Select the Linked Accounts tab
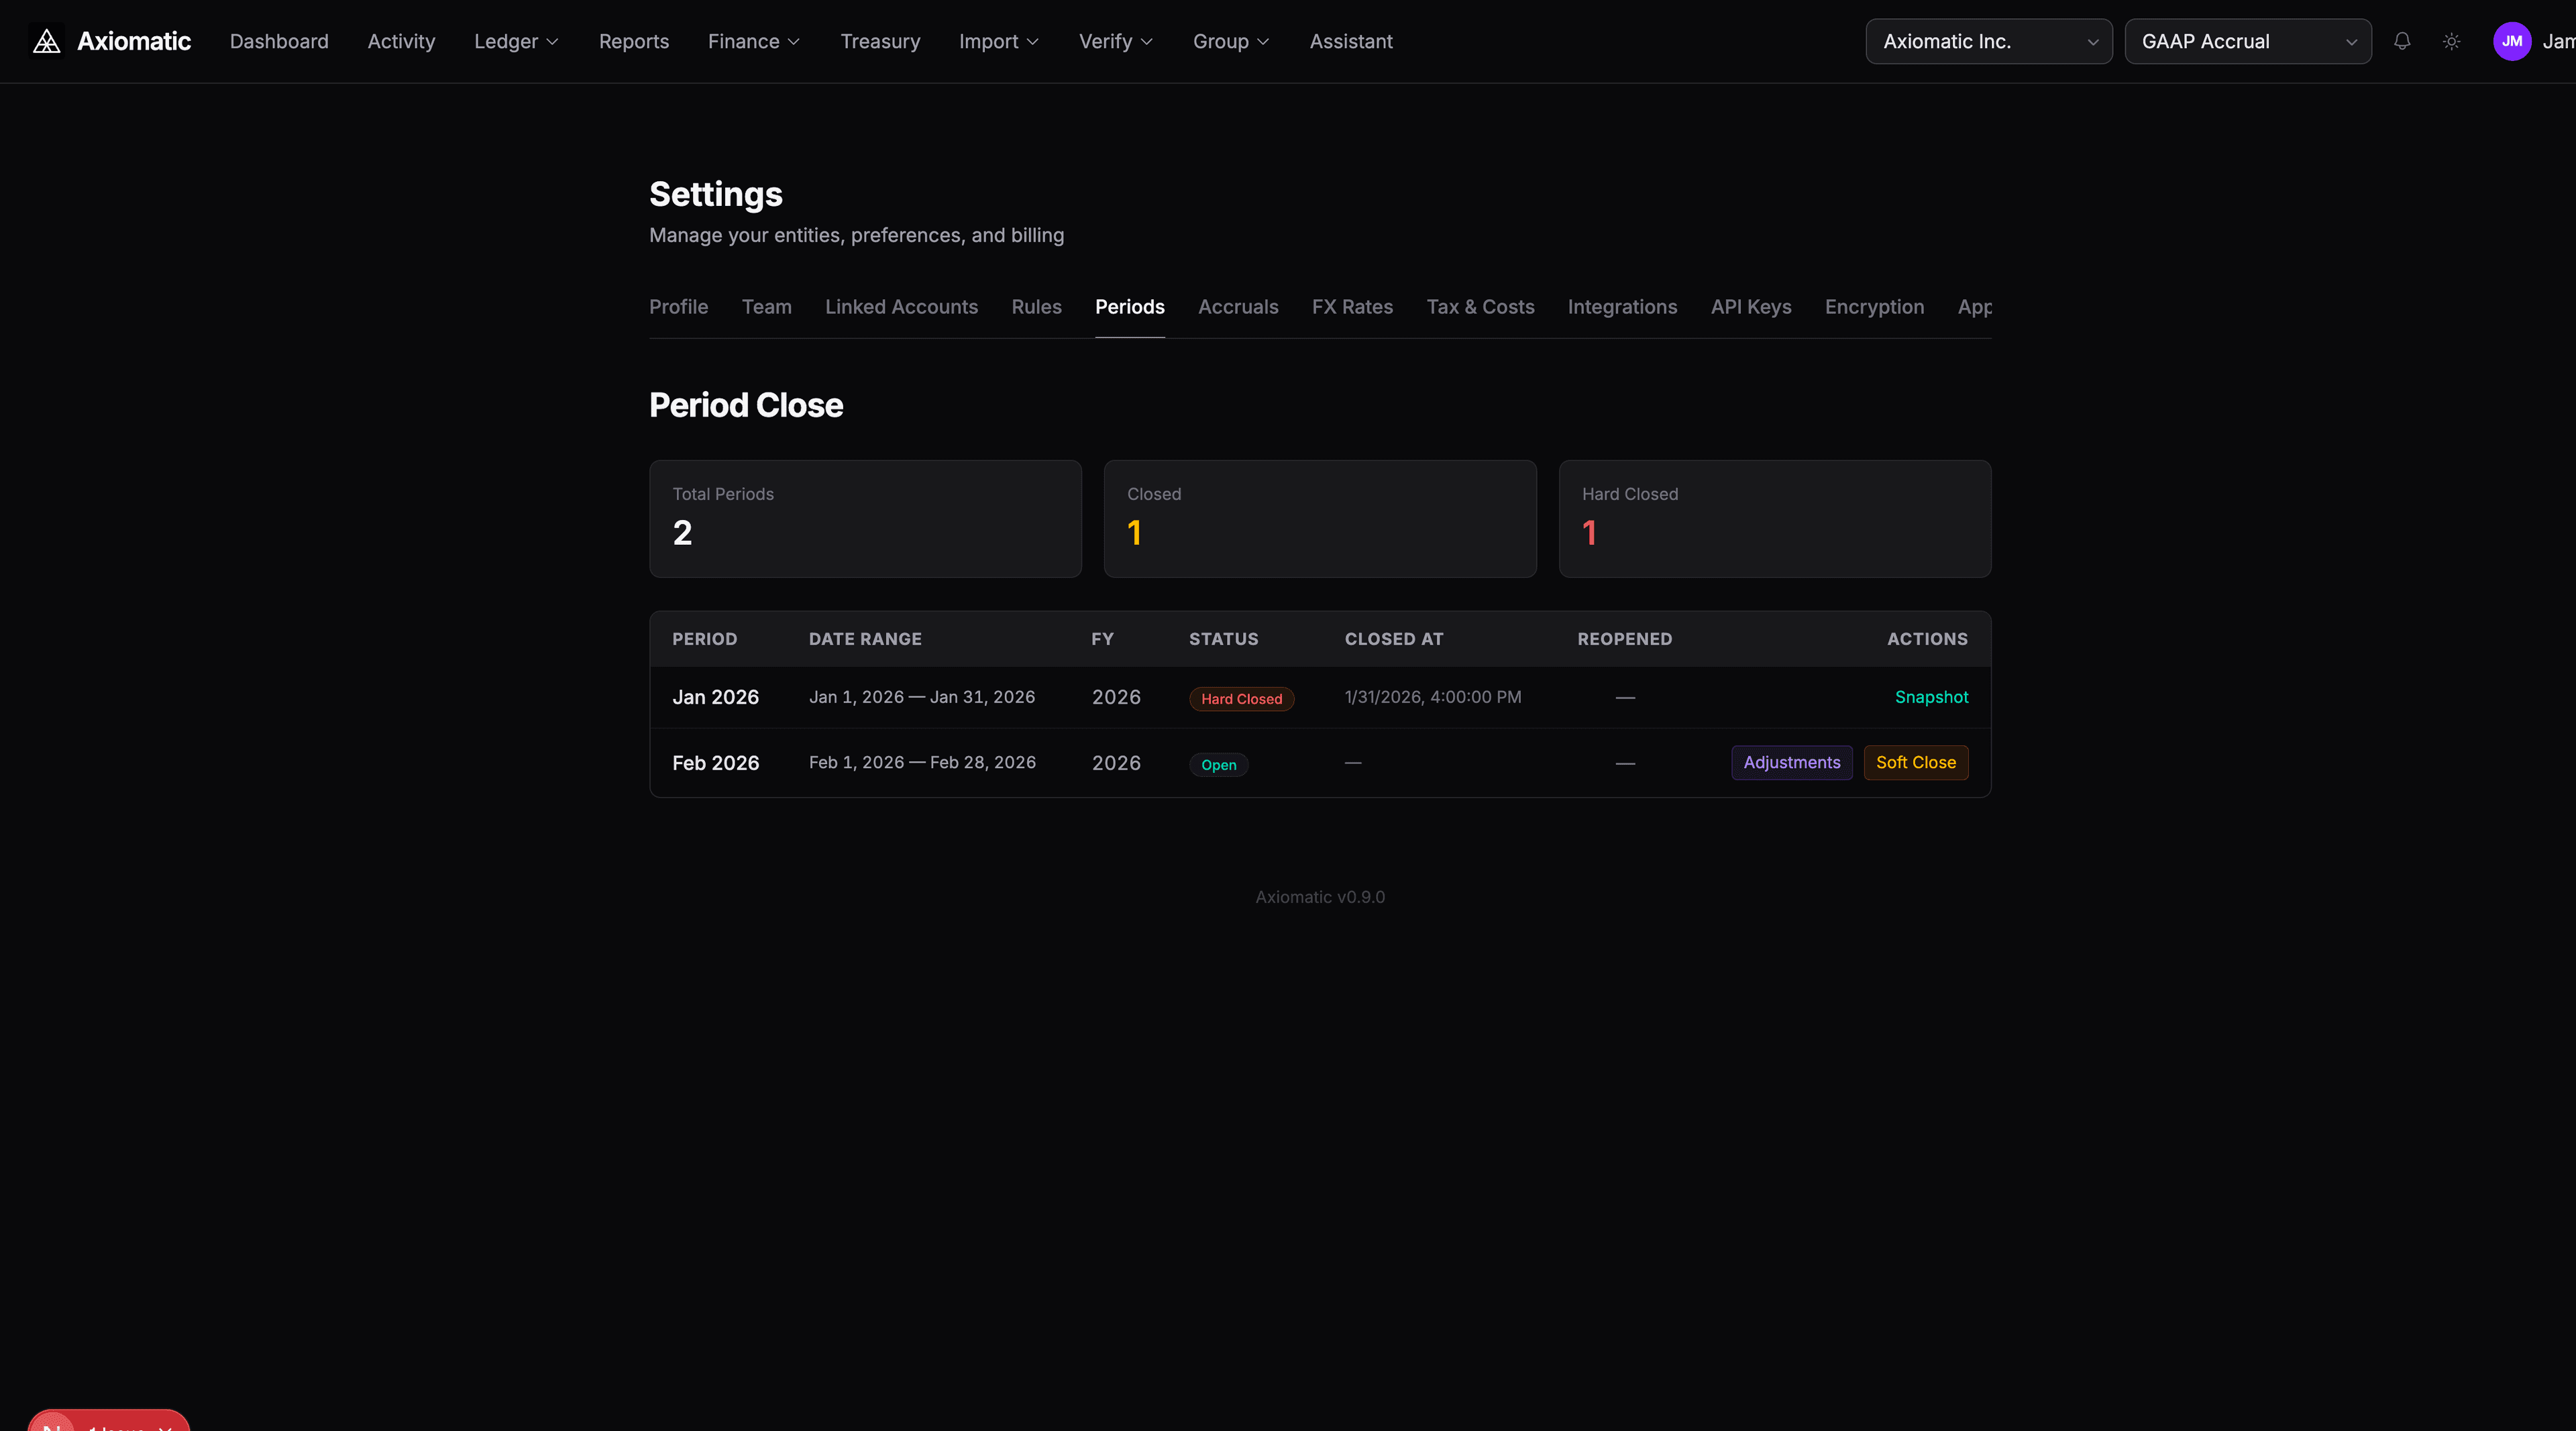This screenshot has height=1431, width=2576. [901, 307]
